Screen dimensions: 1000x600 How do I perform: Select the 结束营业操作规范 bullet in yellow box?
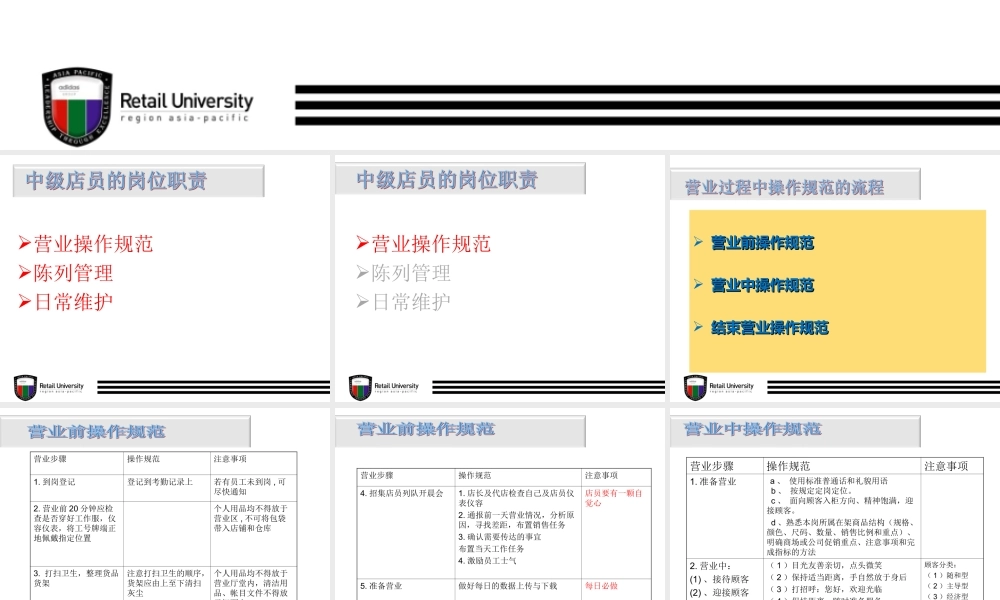[x=770, y=328]
